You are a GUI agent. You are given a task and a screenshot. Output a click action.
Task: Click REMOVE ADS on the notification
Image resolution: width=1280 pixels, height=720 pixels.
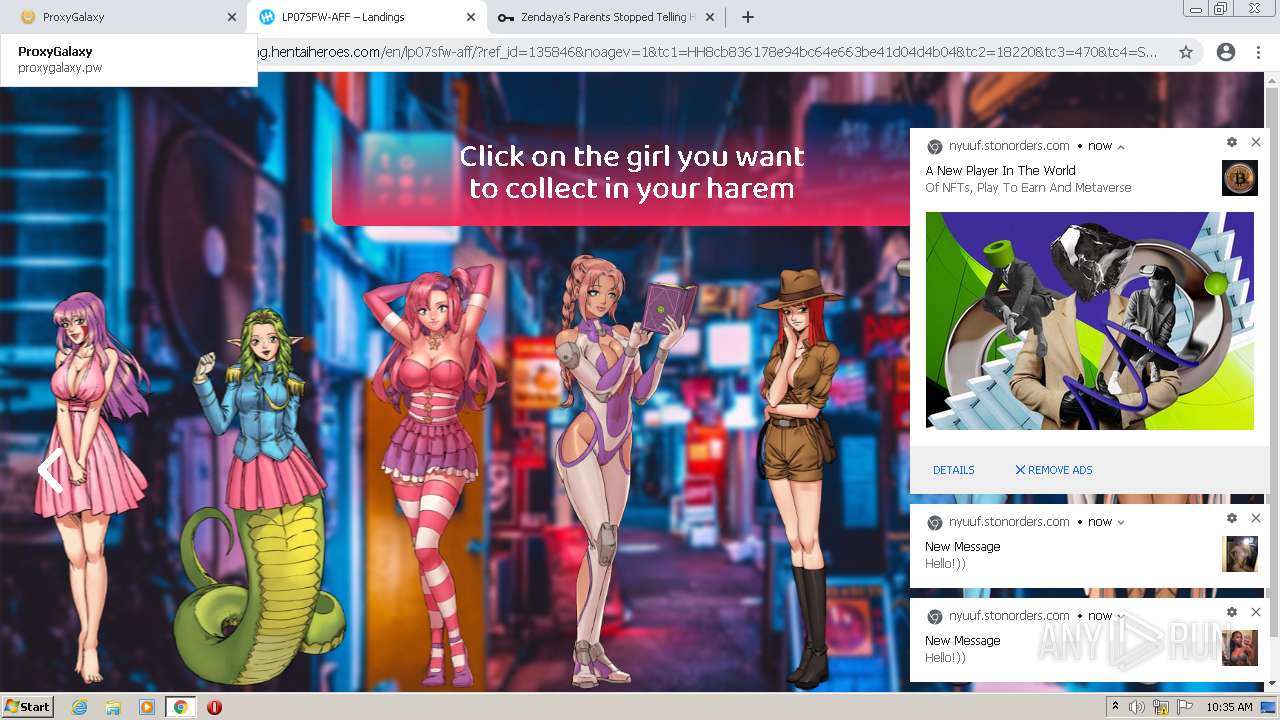[x=1054, y=470]
